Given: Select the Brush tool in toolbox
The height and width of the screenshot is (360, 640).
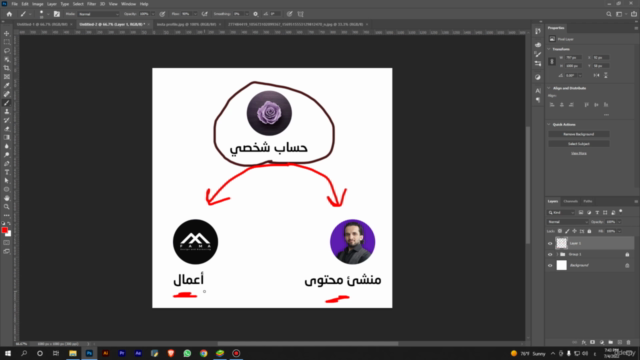Looking at the screenshot, I should point(7,103).
